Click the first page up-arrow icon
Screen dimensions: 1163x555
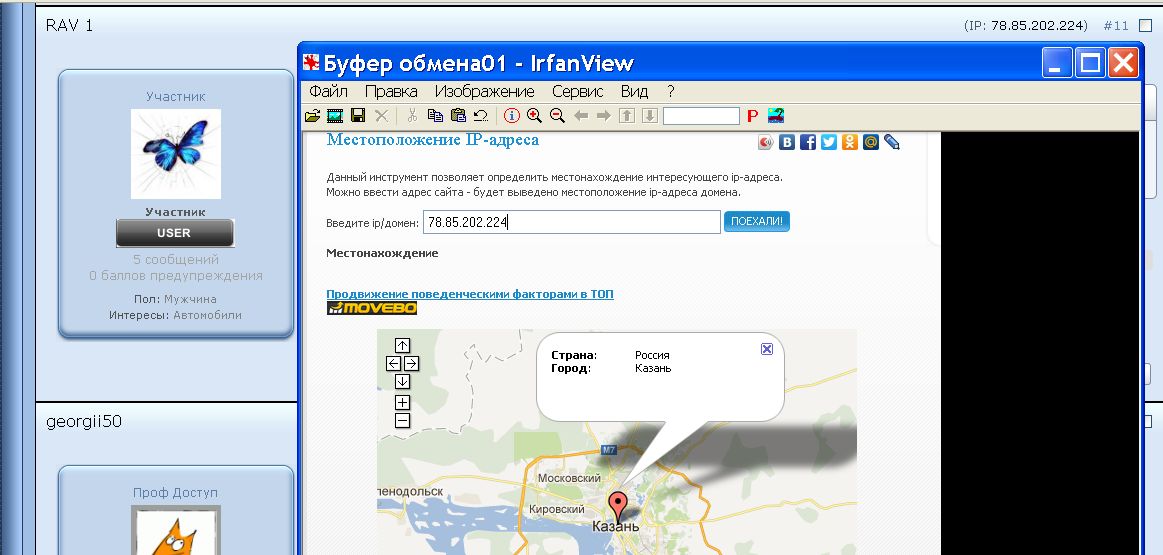click(627, 116)
